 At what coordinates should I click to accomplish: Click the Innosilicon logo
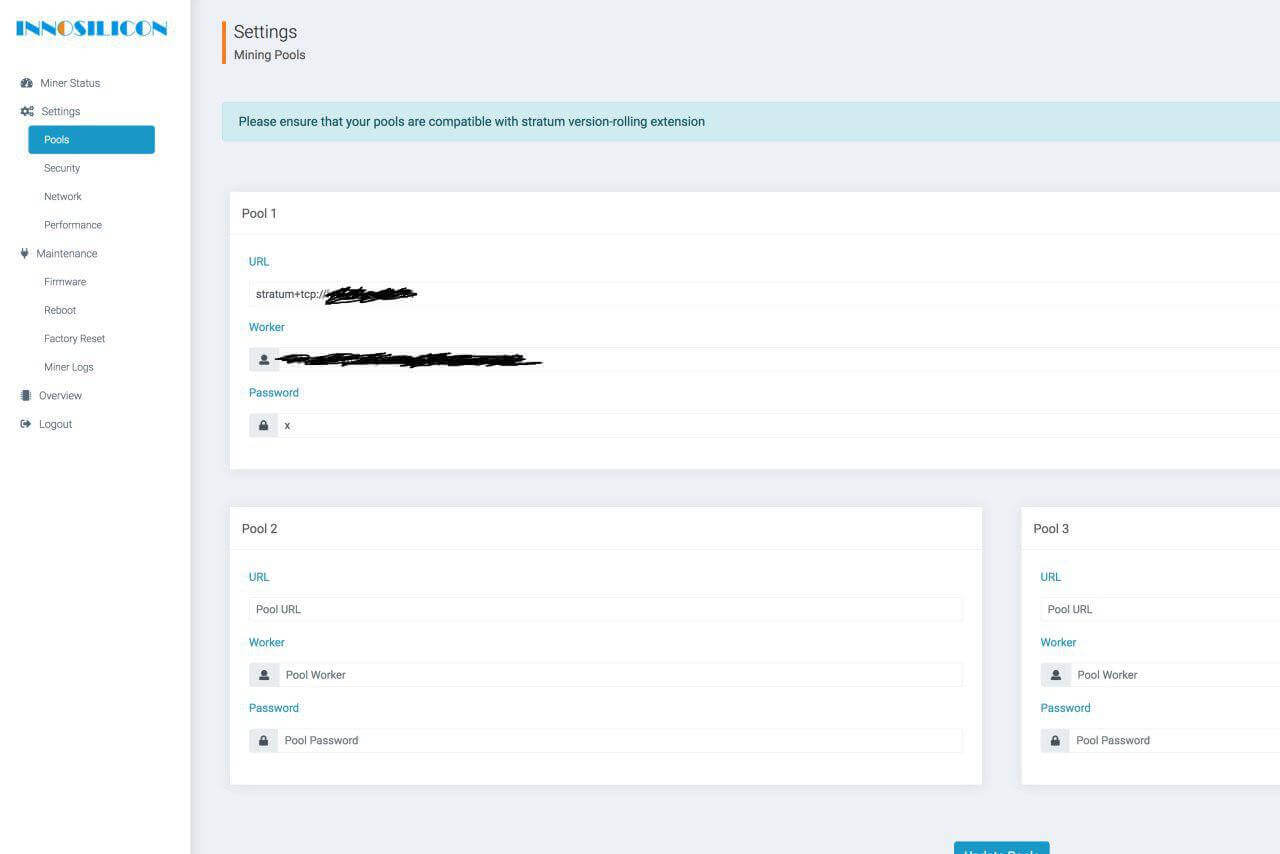[91, 29]
